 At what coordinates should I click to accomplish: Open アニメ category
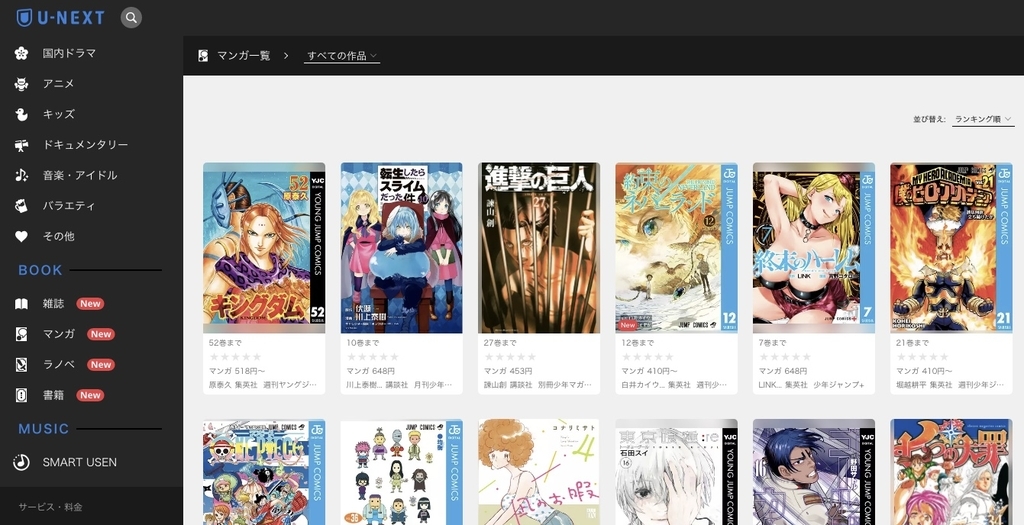(59, 84)
